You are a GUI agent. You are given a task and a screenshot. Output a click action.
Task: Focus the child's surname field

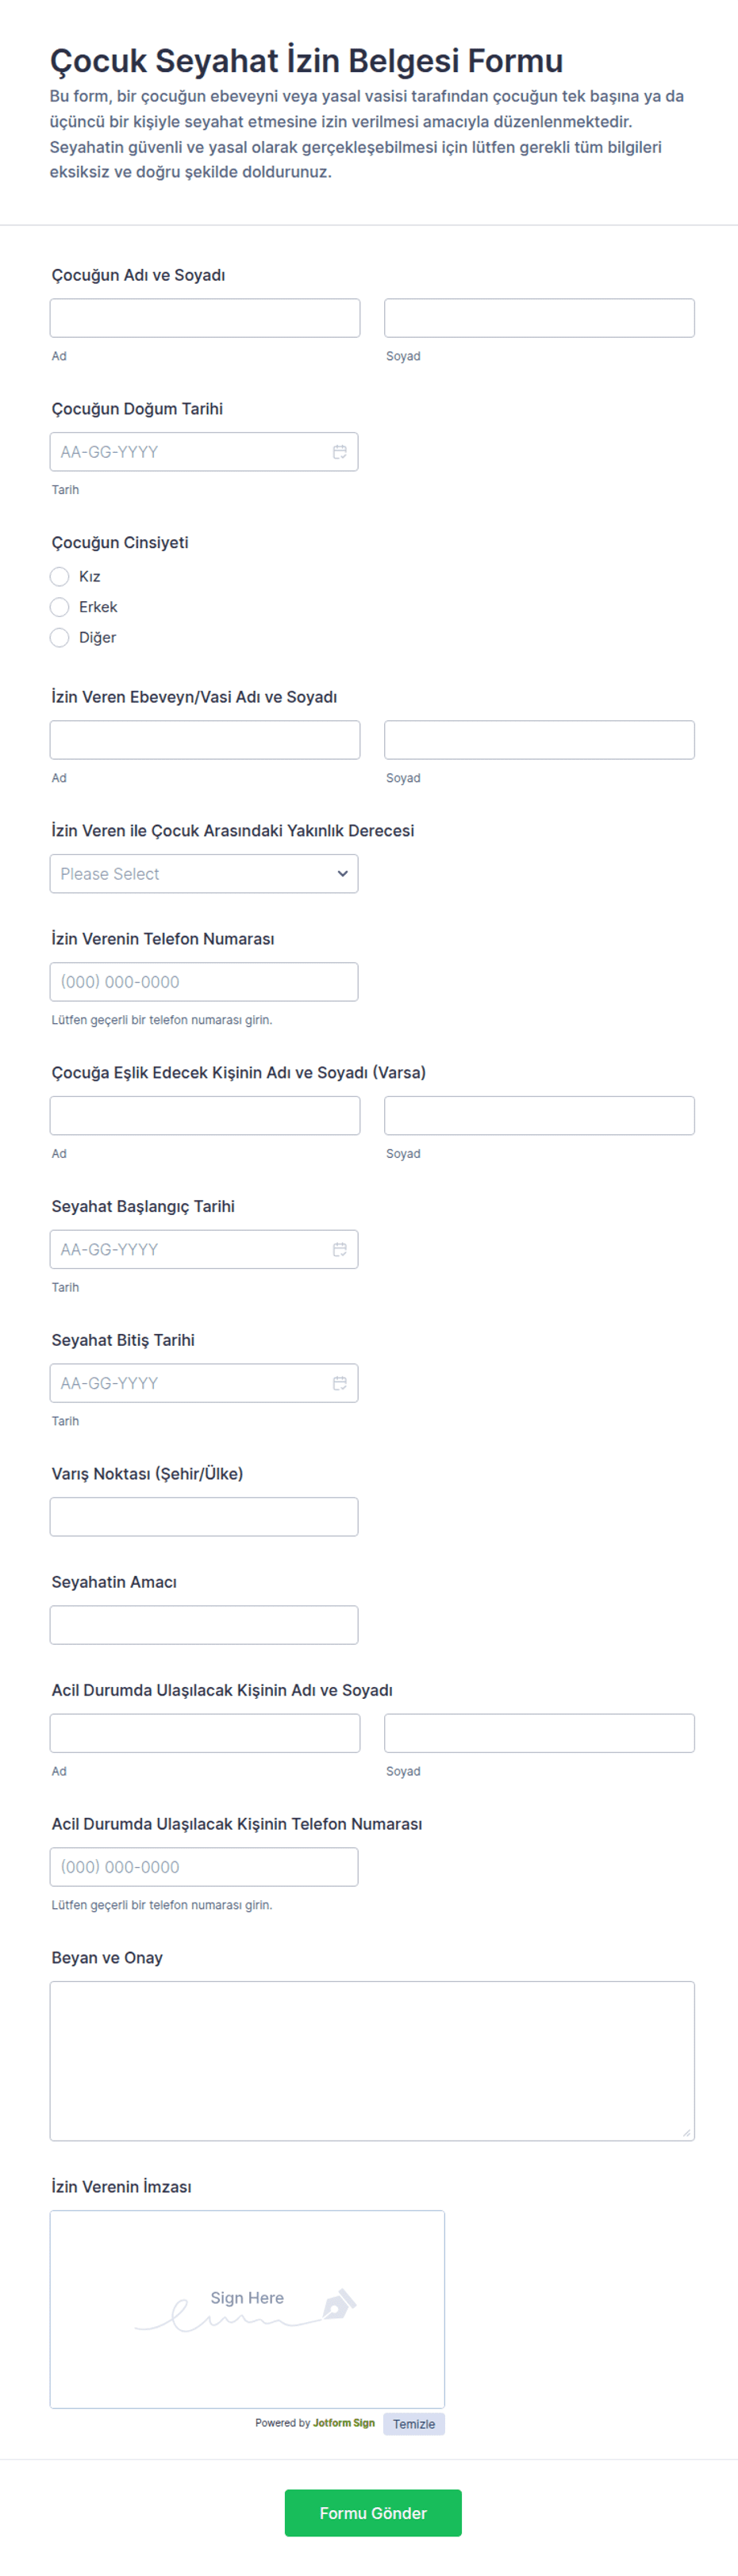539,318
